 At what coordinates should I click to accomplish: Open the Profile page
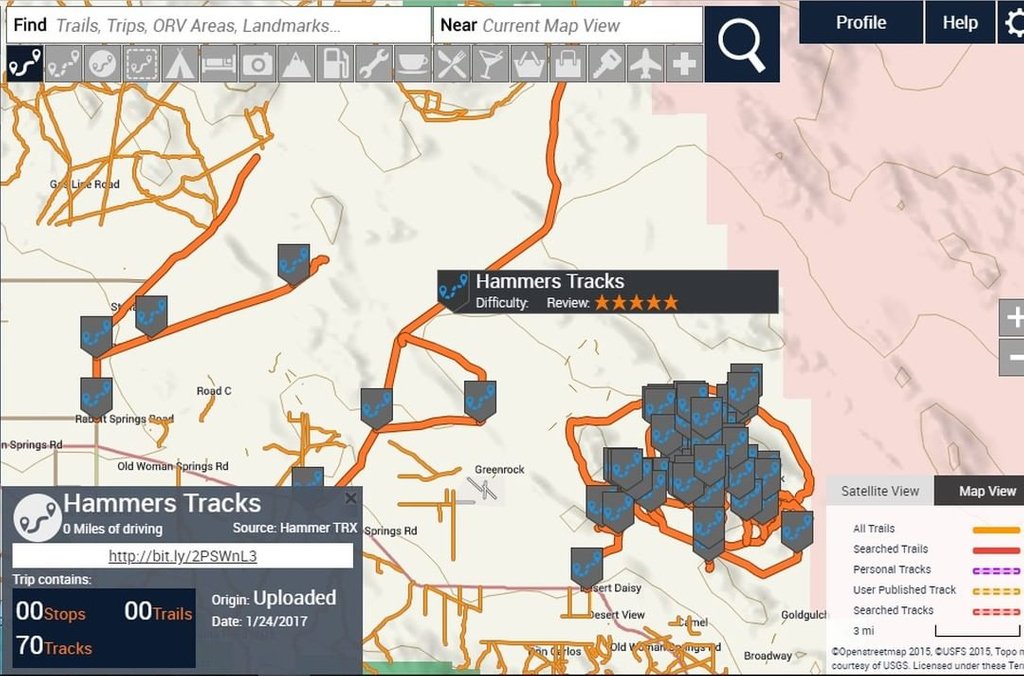pos(861,23)
